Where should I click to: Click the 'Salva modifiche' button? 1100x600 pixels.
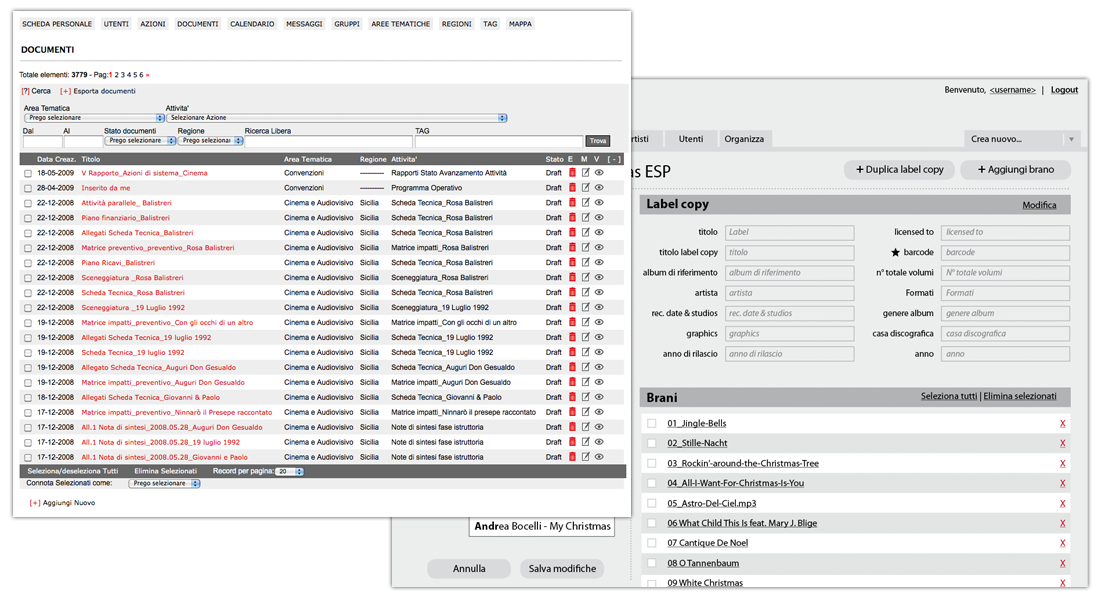click(562, 568)
